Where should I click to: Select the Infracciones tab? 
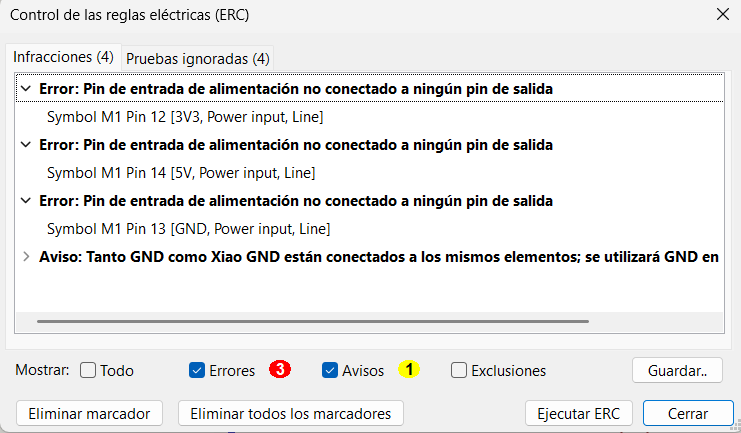[x=63, y=57]
